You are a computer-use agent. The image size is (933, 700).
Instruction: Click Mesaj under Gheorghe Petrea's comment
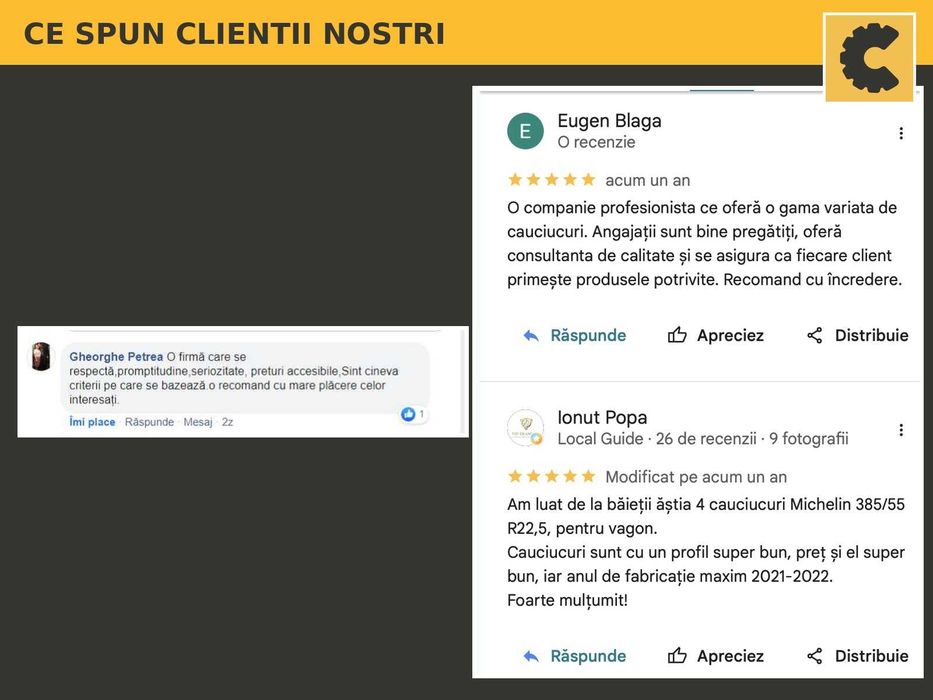tap(198, 422)
